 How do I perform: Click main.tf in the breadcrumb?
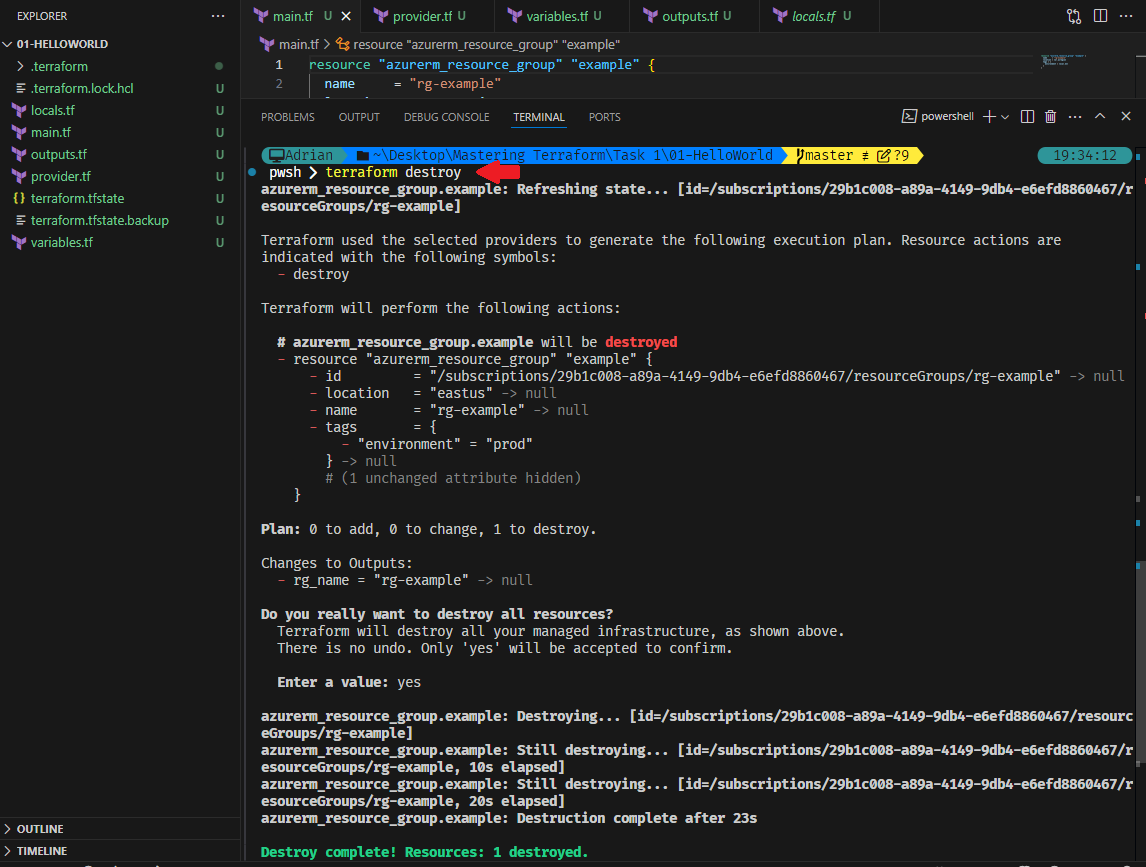pyautogui.click(x=299, y=45)
